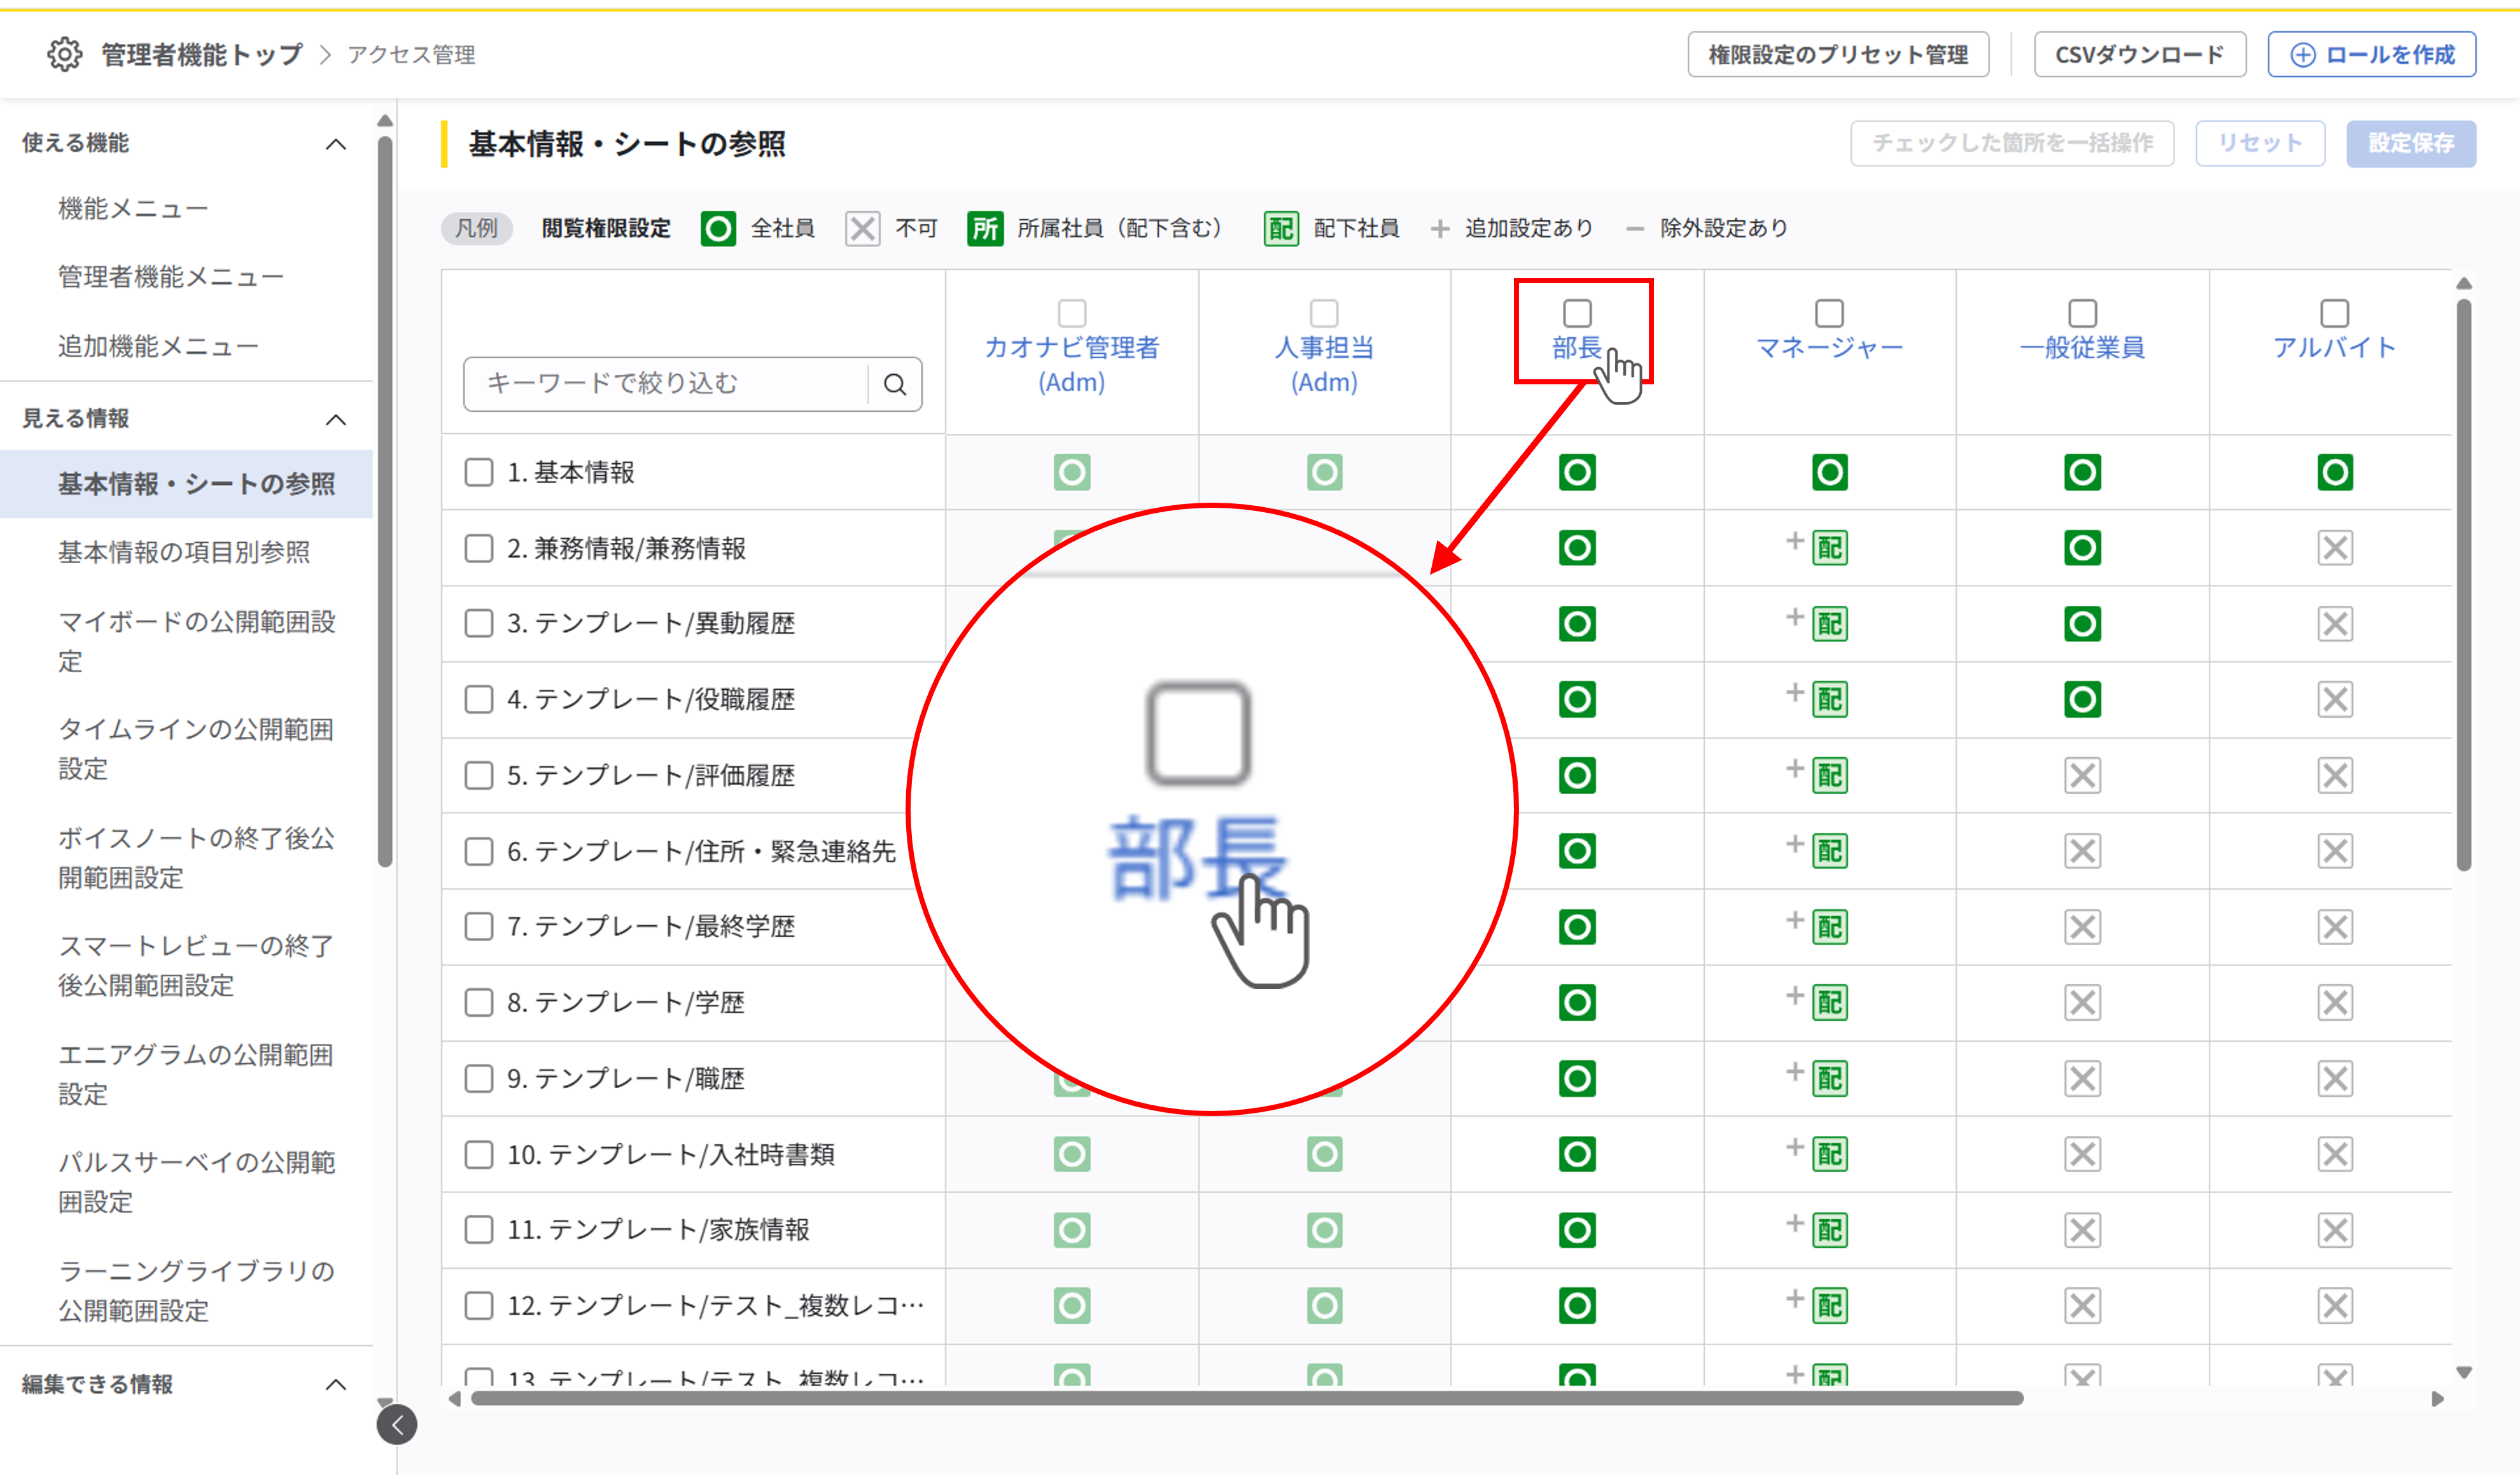Check the 部長 column checkbox

click(1577, 313)
